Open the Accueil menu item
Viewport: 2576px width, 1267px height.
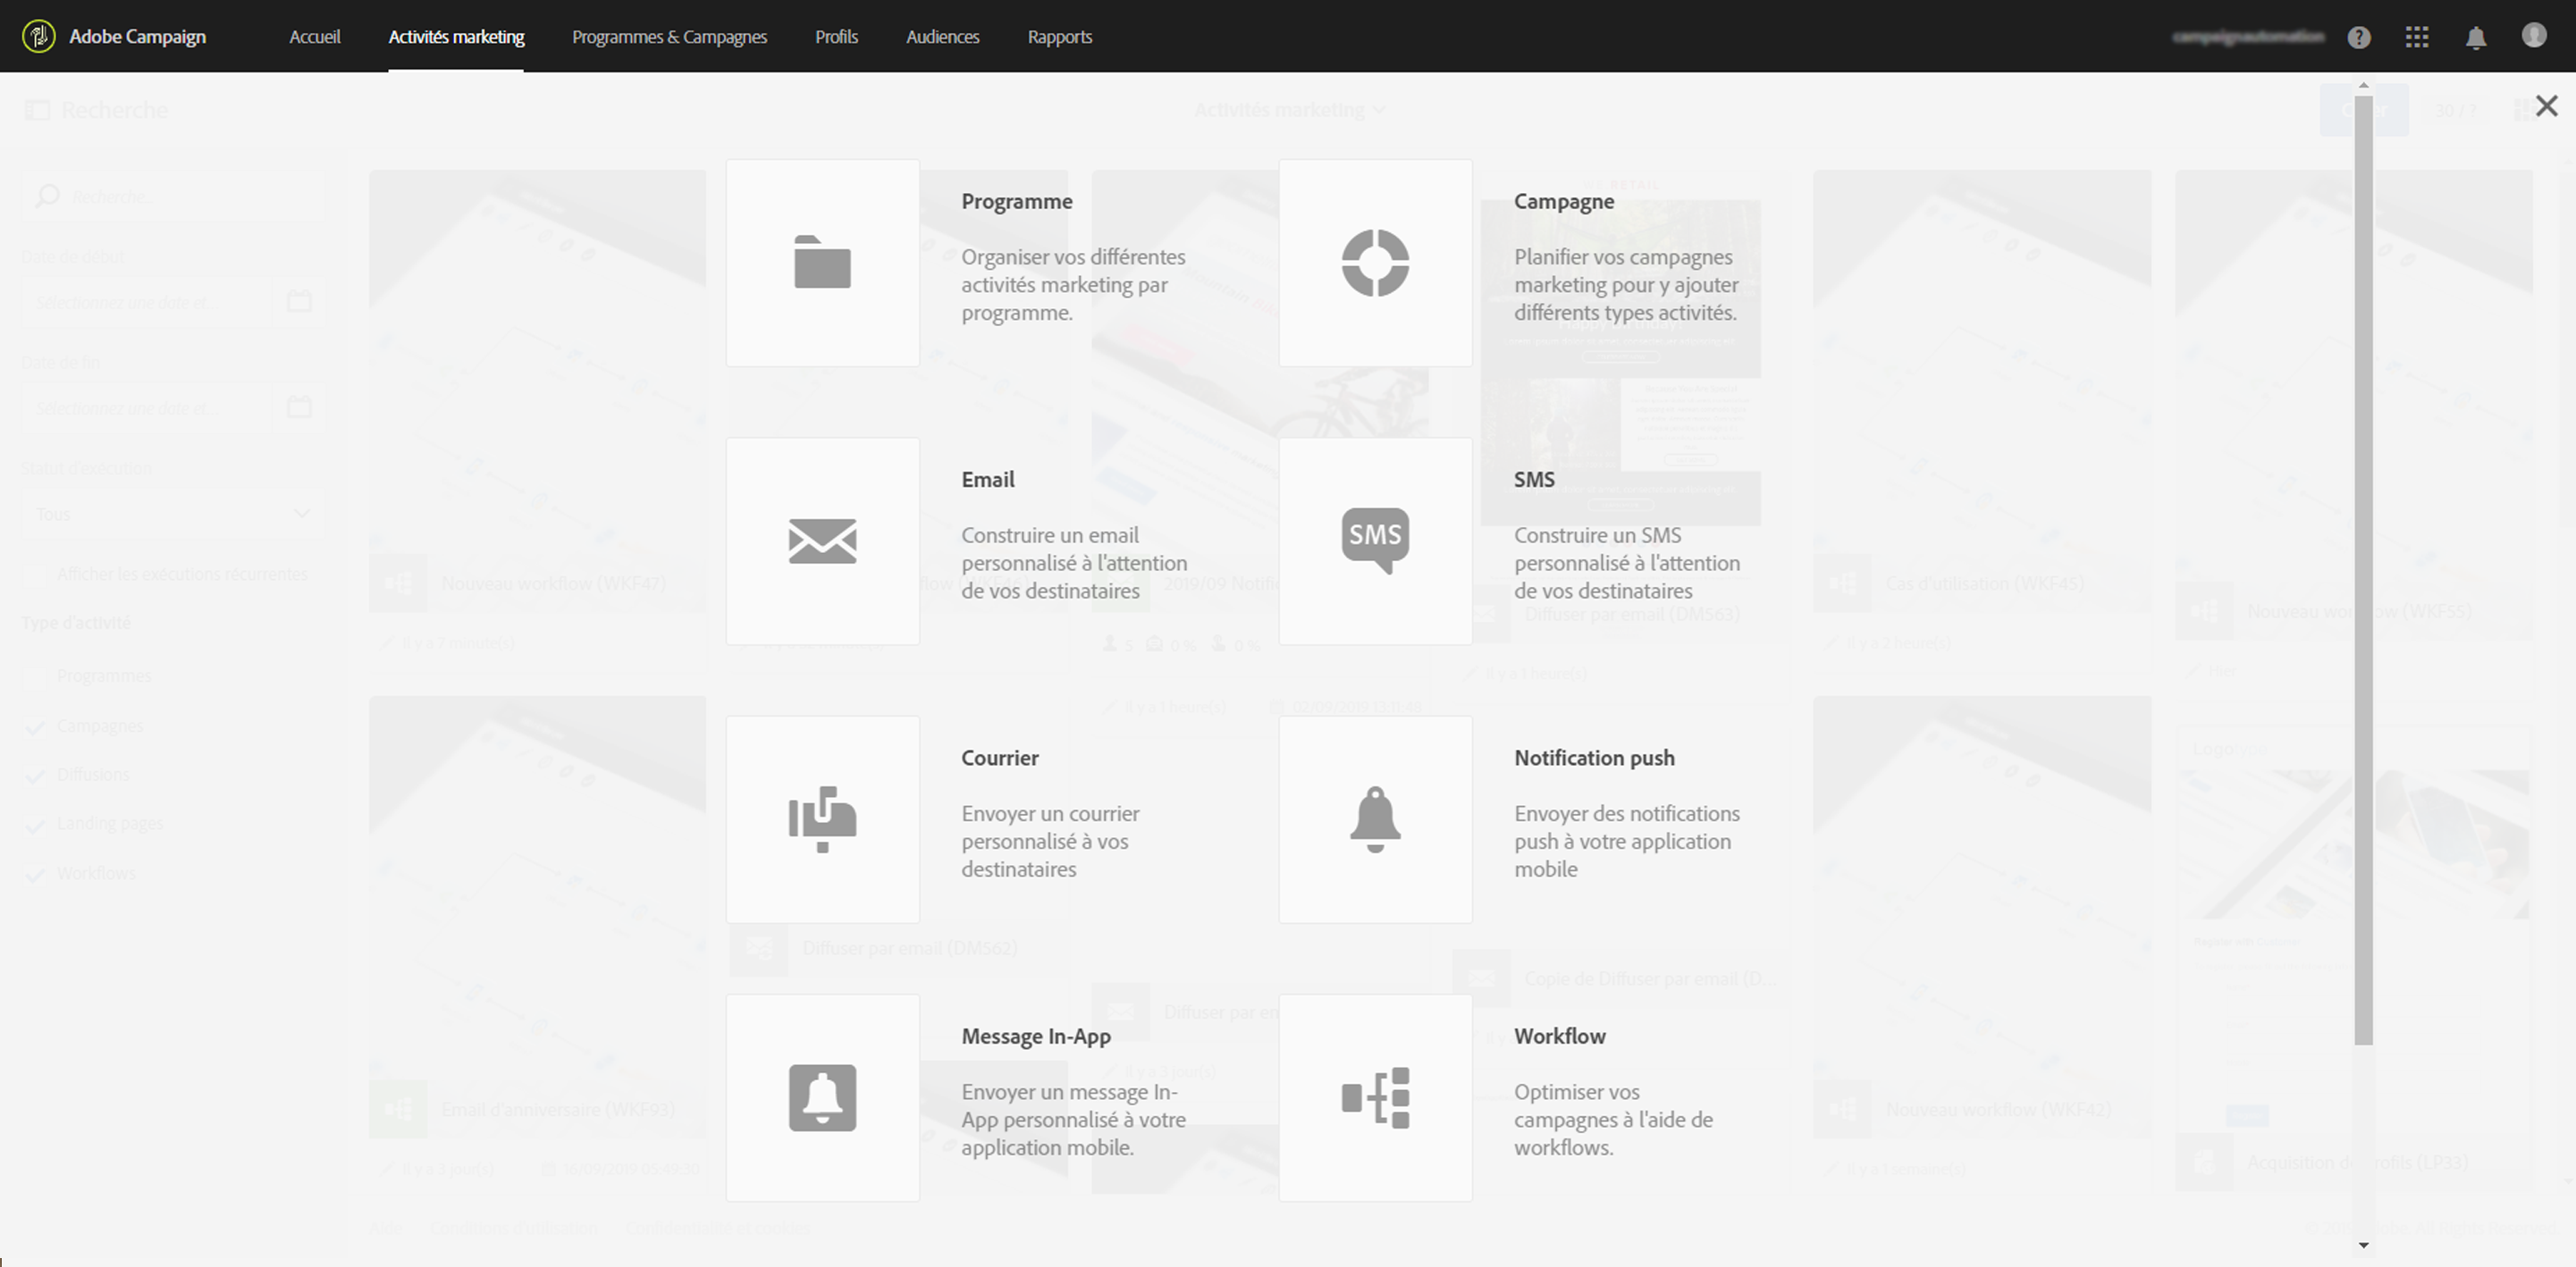[314, 37]
